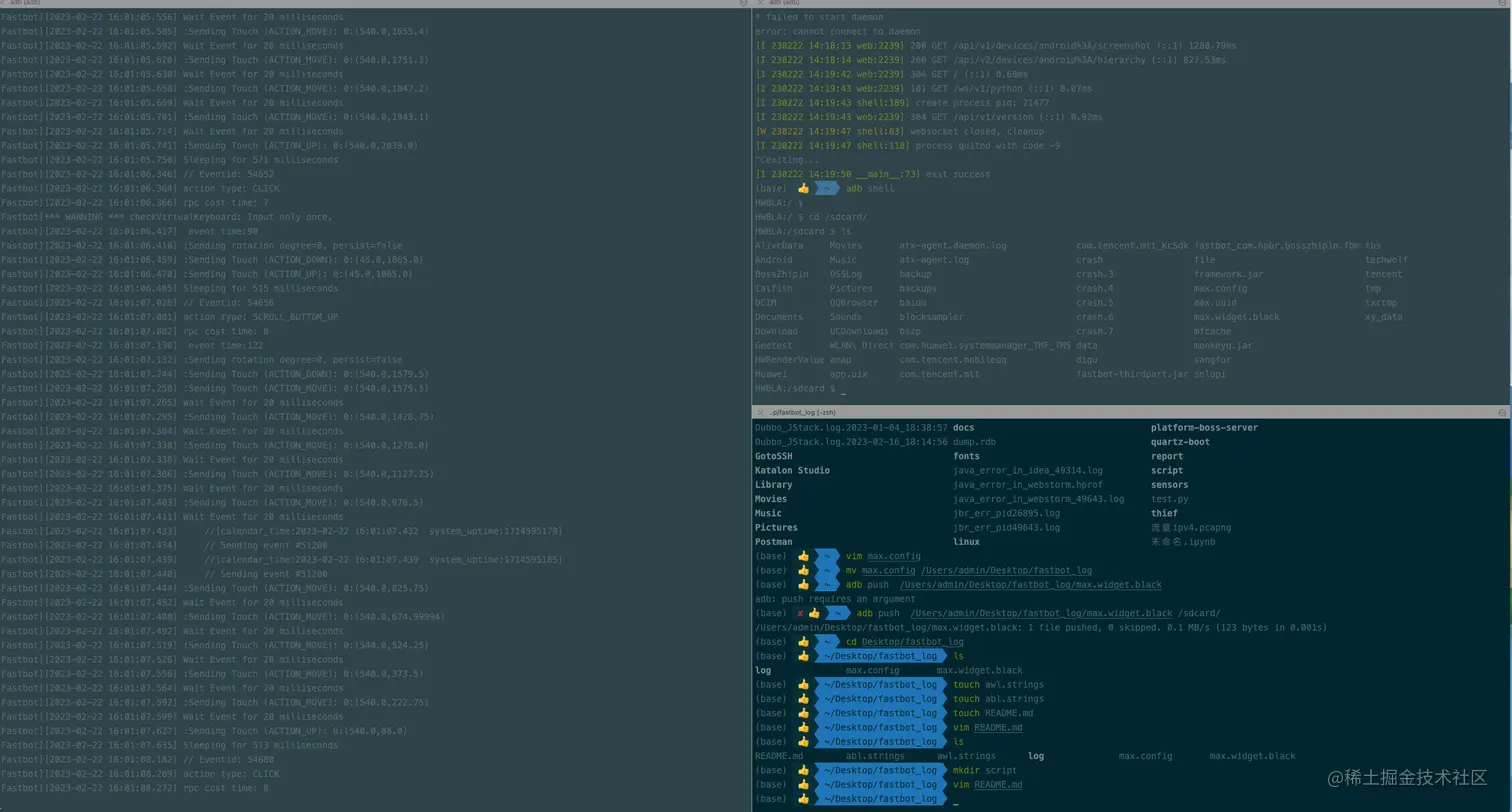Click thumbs-up emoji beside 'adb shell' prompt
Screen dimensions: 1512x812
[803, 188]
